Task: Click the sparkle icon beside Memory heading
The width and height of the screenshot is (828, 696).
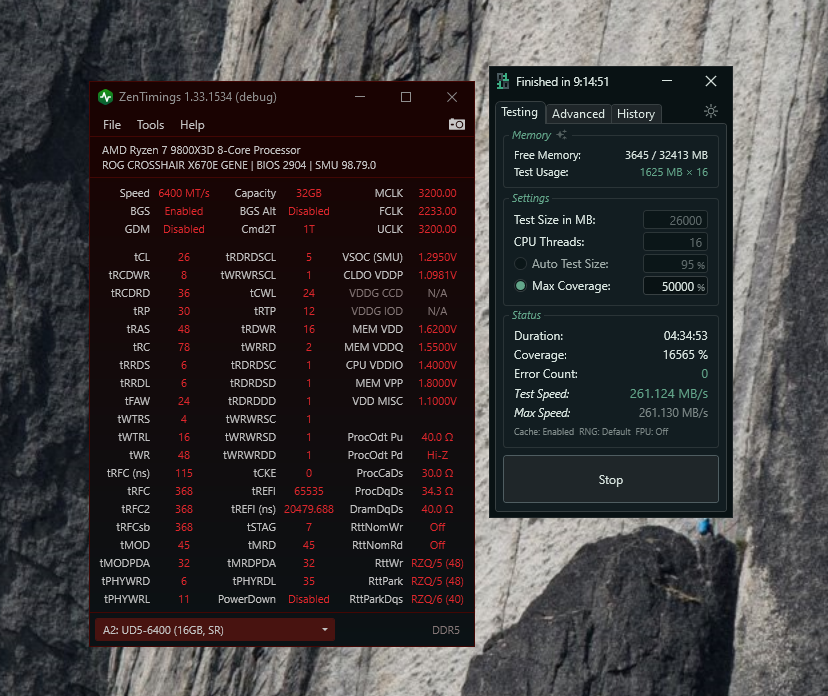Action: 561,135
